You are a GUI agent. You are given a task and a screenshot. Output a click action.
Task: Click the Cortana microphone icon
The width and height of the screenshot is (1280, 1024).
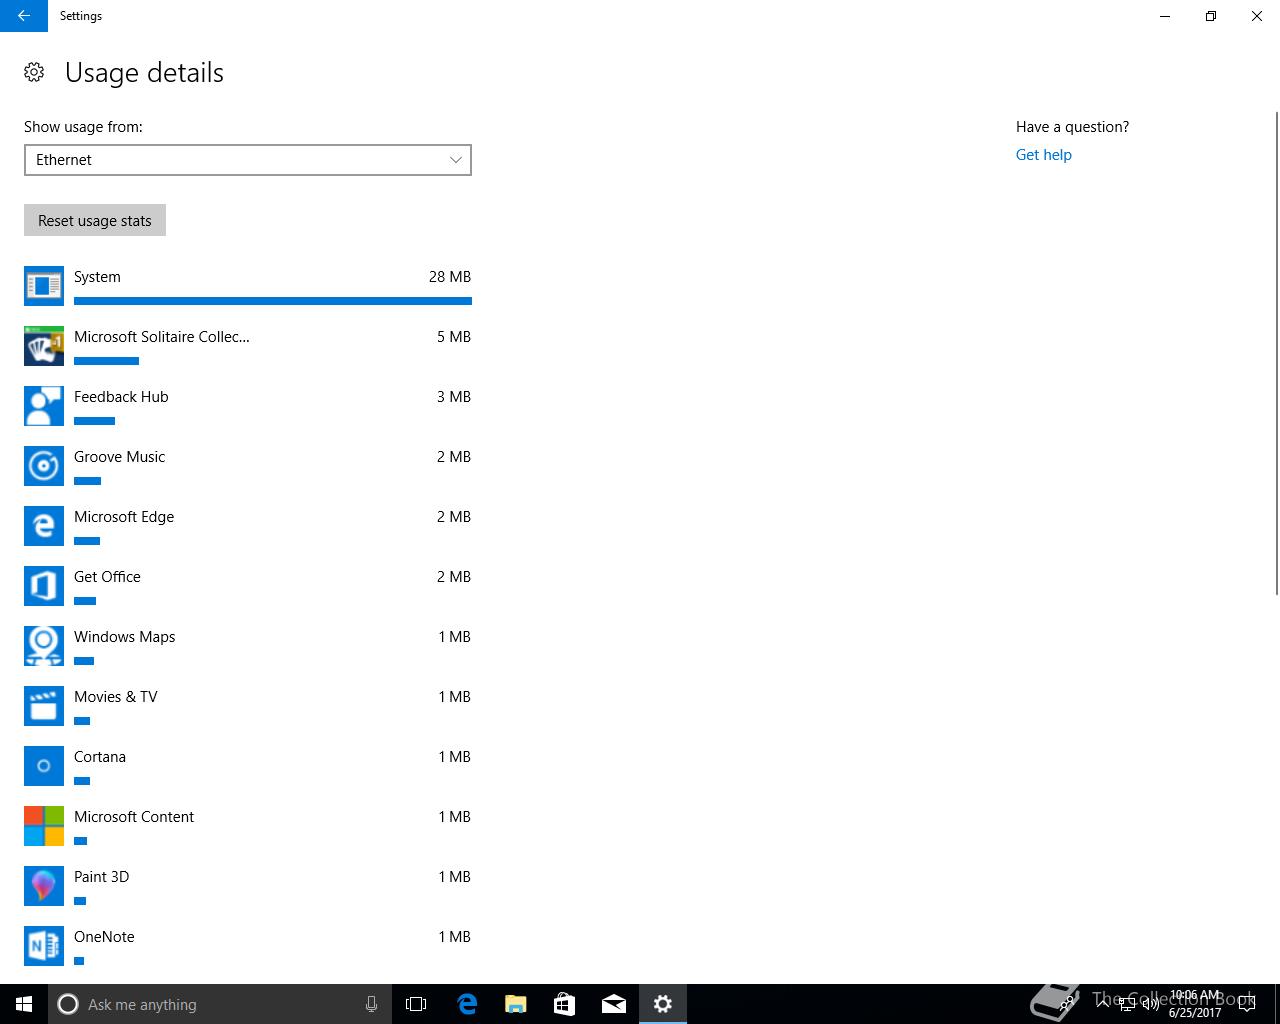371,1004
